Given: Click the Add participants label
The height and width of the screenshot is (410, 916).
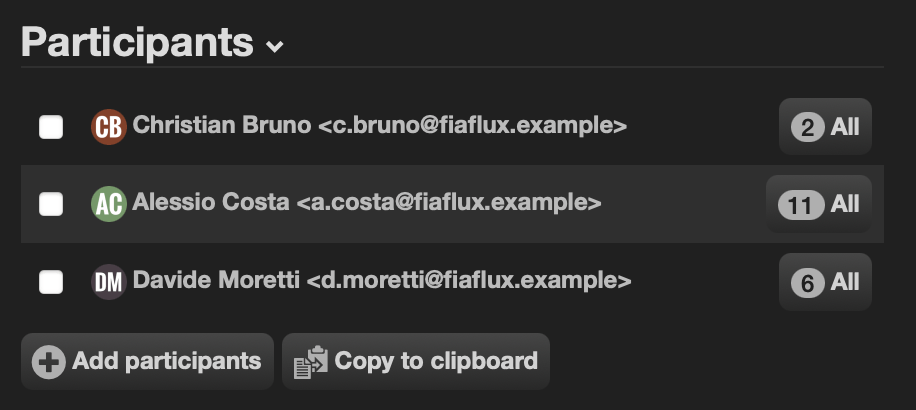Looking at the screenshot, I should (x=166, y=361).
